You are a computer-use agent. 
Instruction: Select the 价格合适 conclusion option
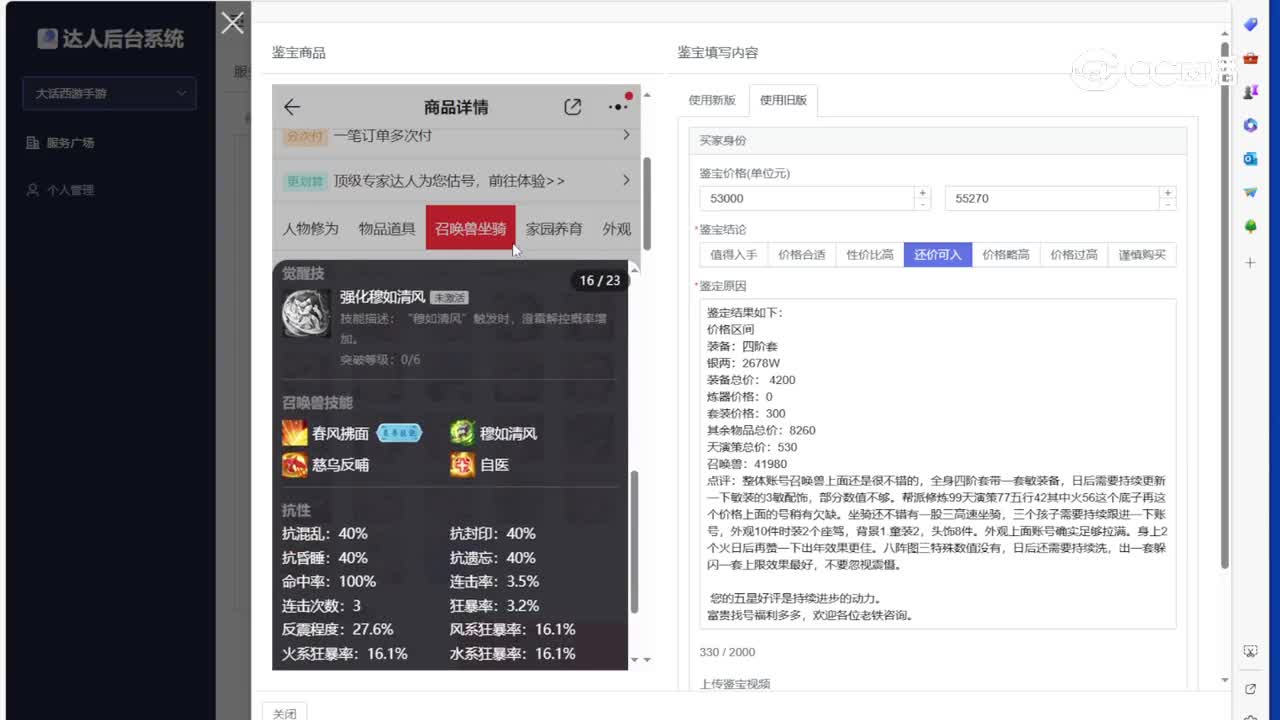tap(800, 254)
